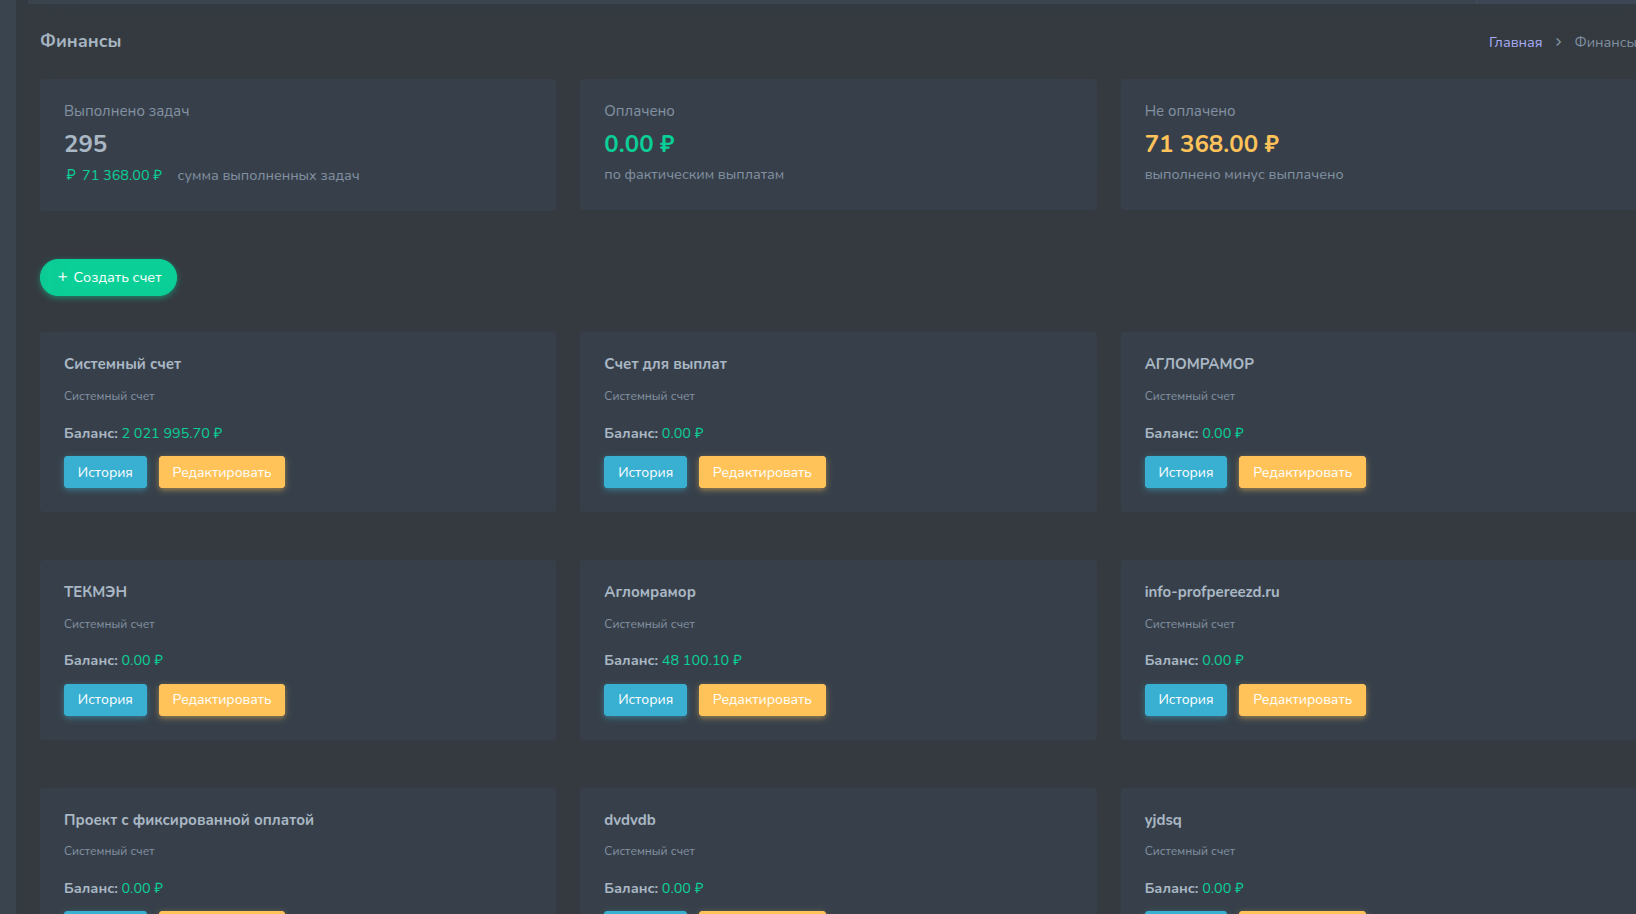Click the balance 2 021 995.70 ₽
Screen dimensions: 1636x914
point(172,433)
